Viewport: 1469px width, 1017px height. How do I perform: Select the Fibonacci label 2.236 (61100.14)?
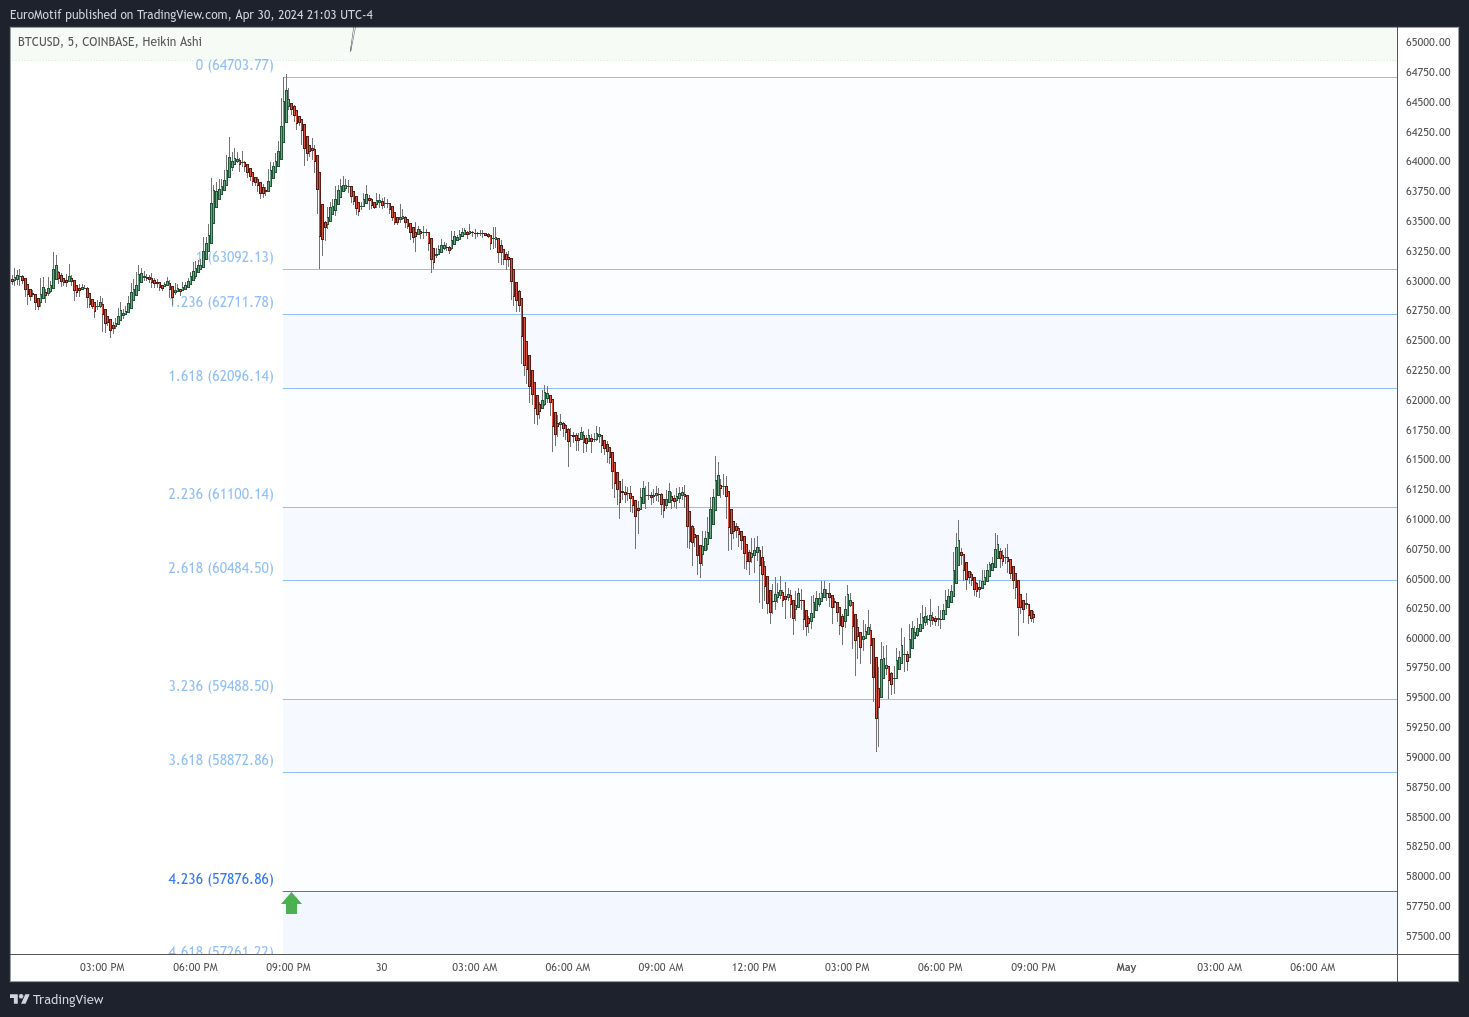coord(221,494)
